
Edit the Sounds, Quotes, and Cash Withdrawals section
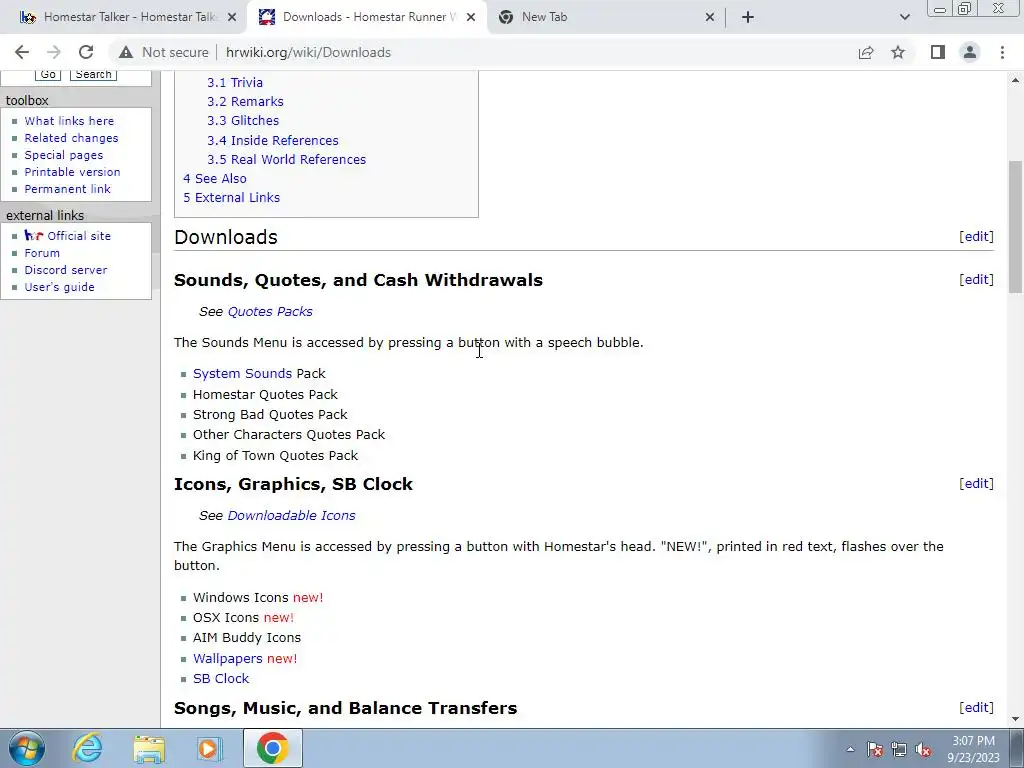pos(976,280)
